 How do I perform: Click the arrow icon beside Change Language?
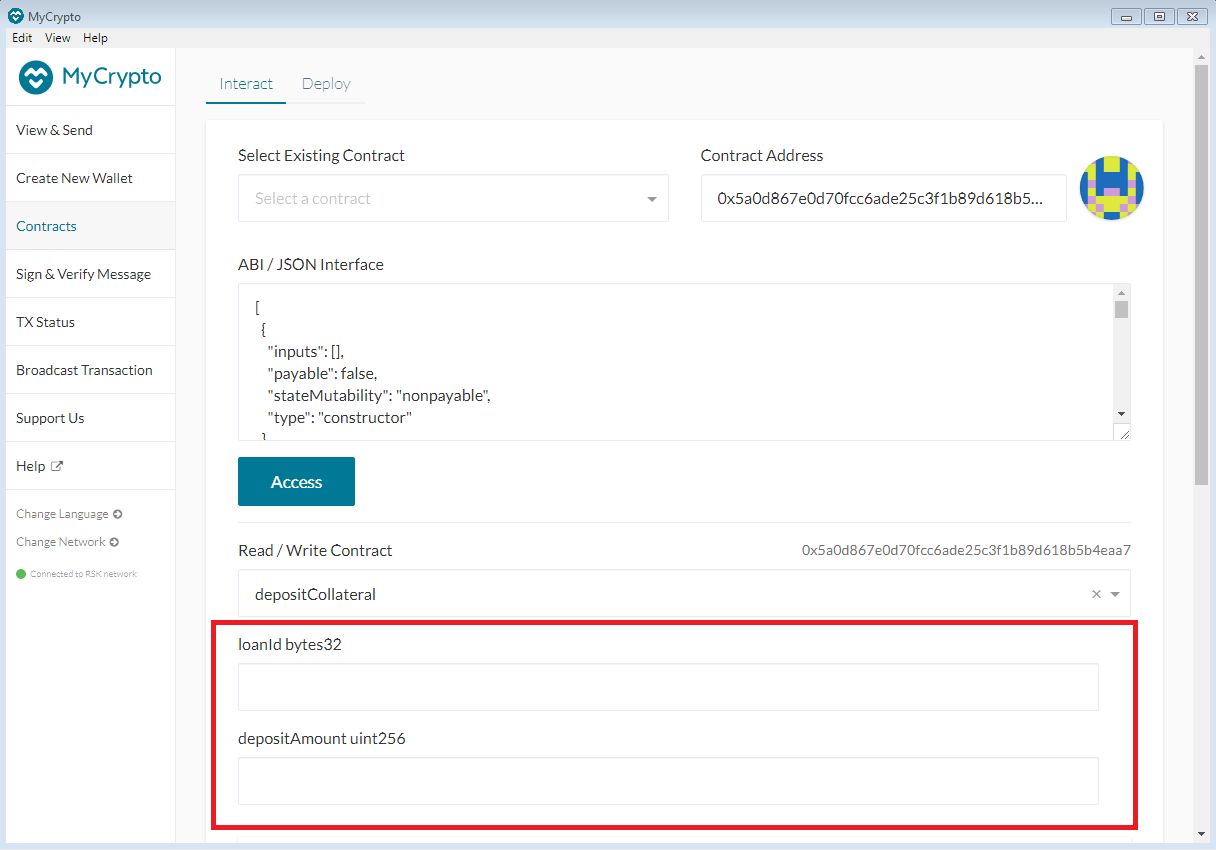(118, 514)
